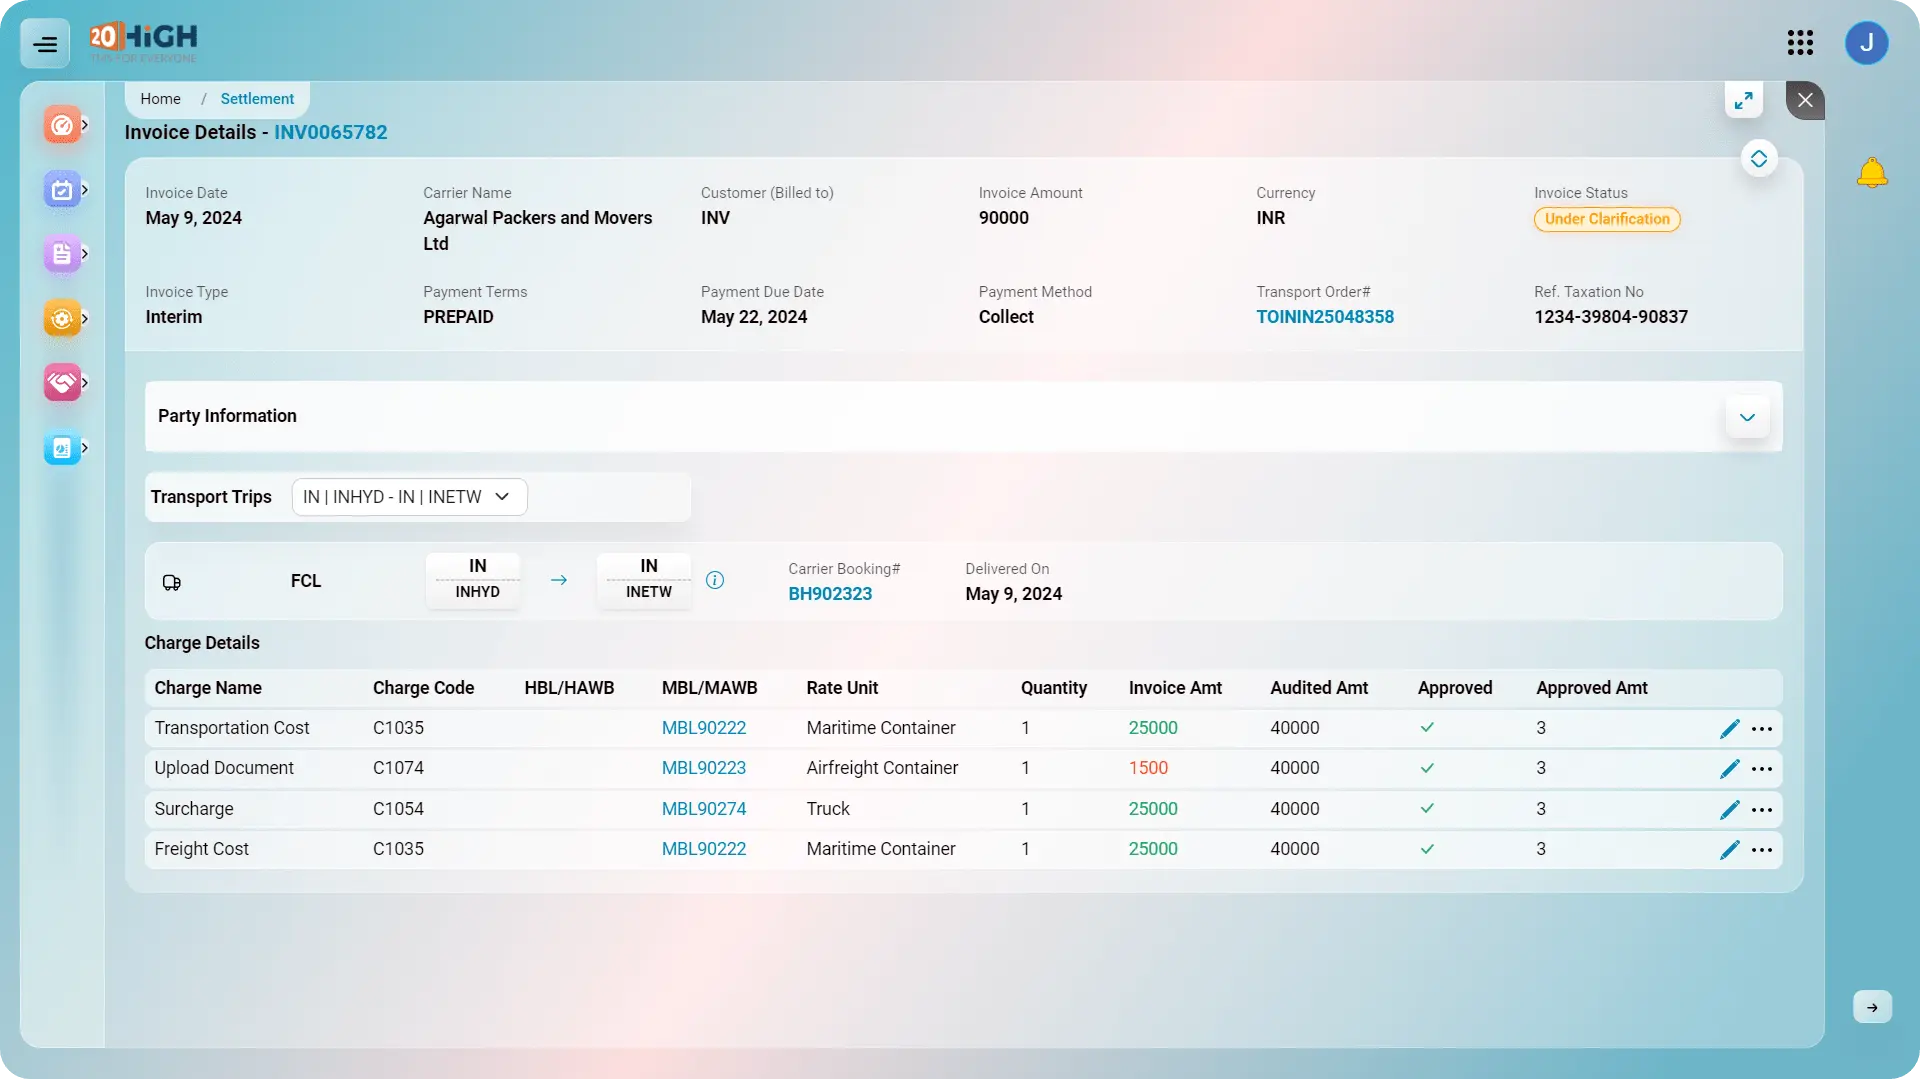The width and height of the screenshot is (1920, 1079).
Task: Open the J user profile avatar
Action: pyautogui.click(x=1866, y=43)
